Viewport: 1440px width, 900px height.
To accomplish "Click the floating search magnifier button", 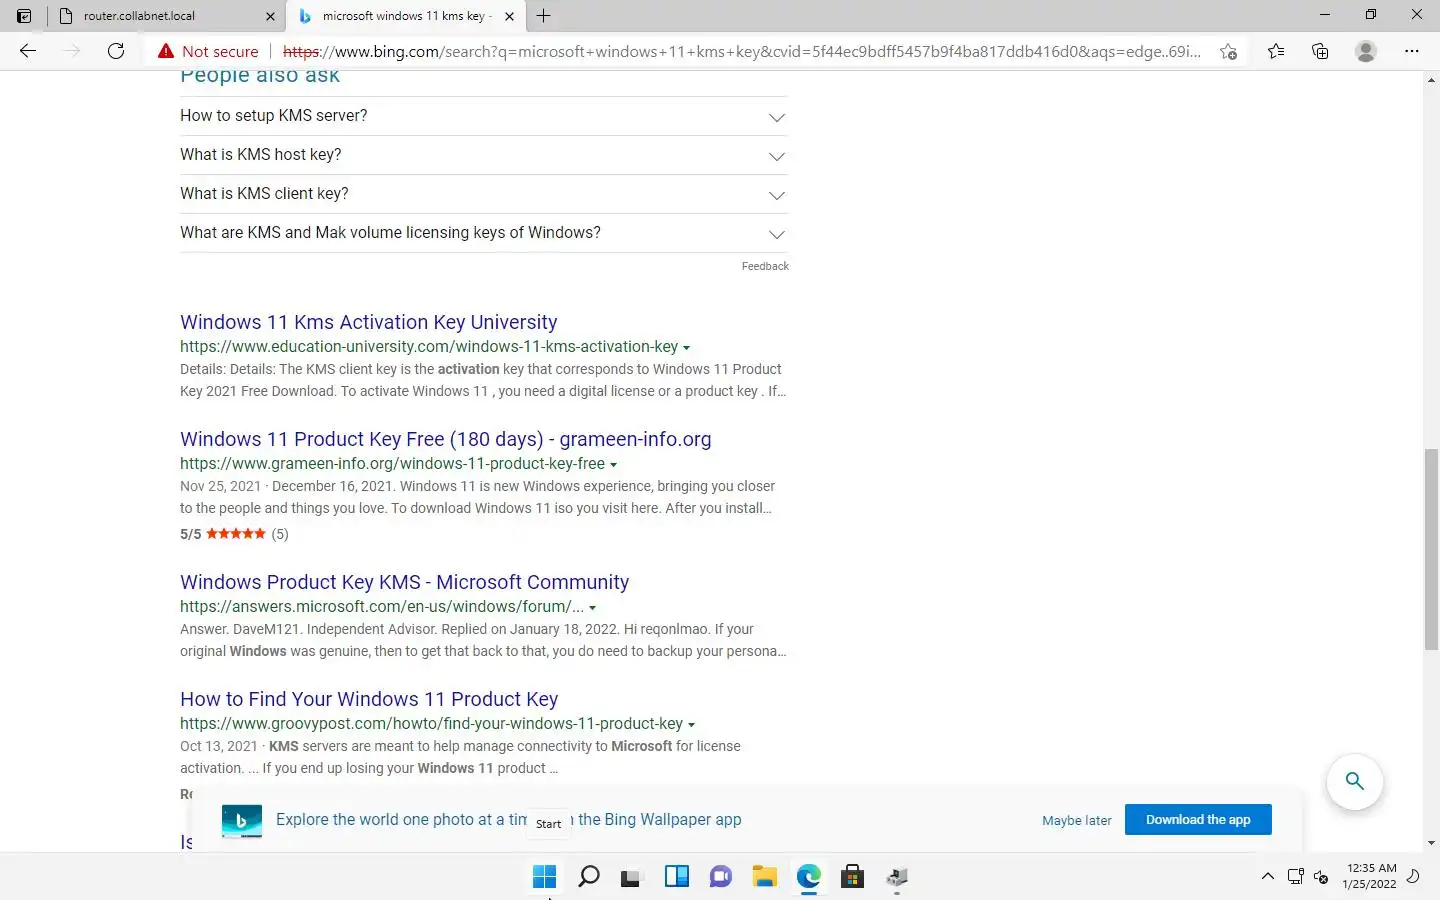I will pyautogui.click(x=1355, y=781).
